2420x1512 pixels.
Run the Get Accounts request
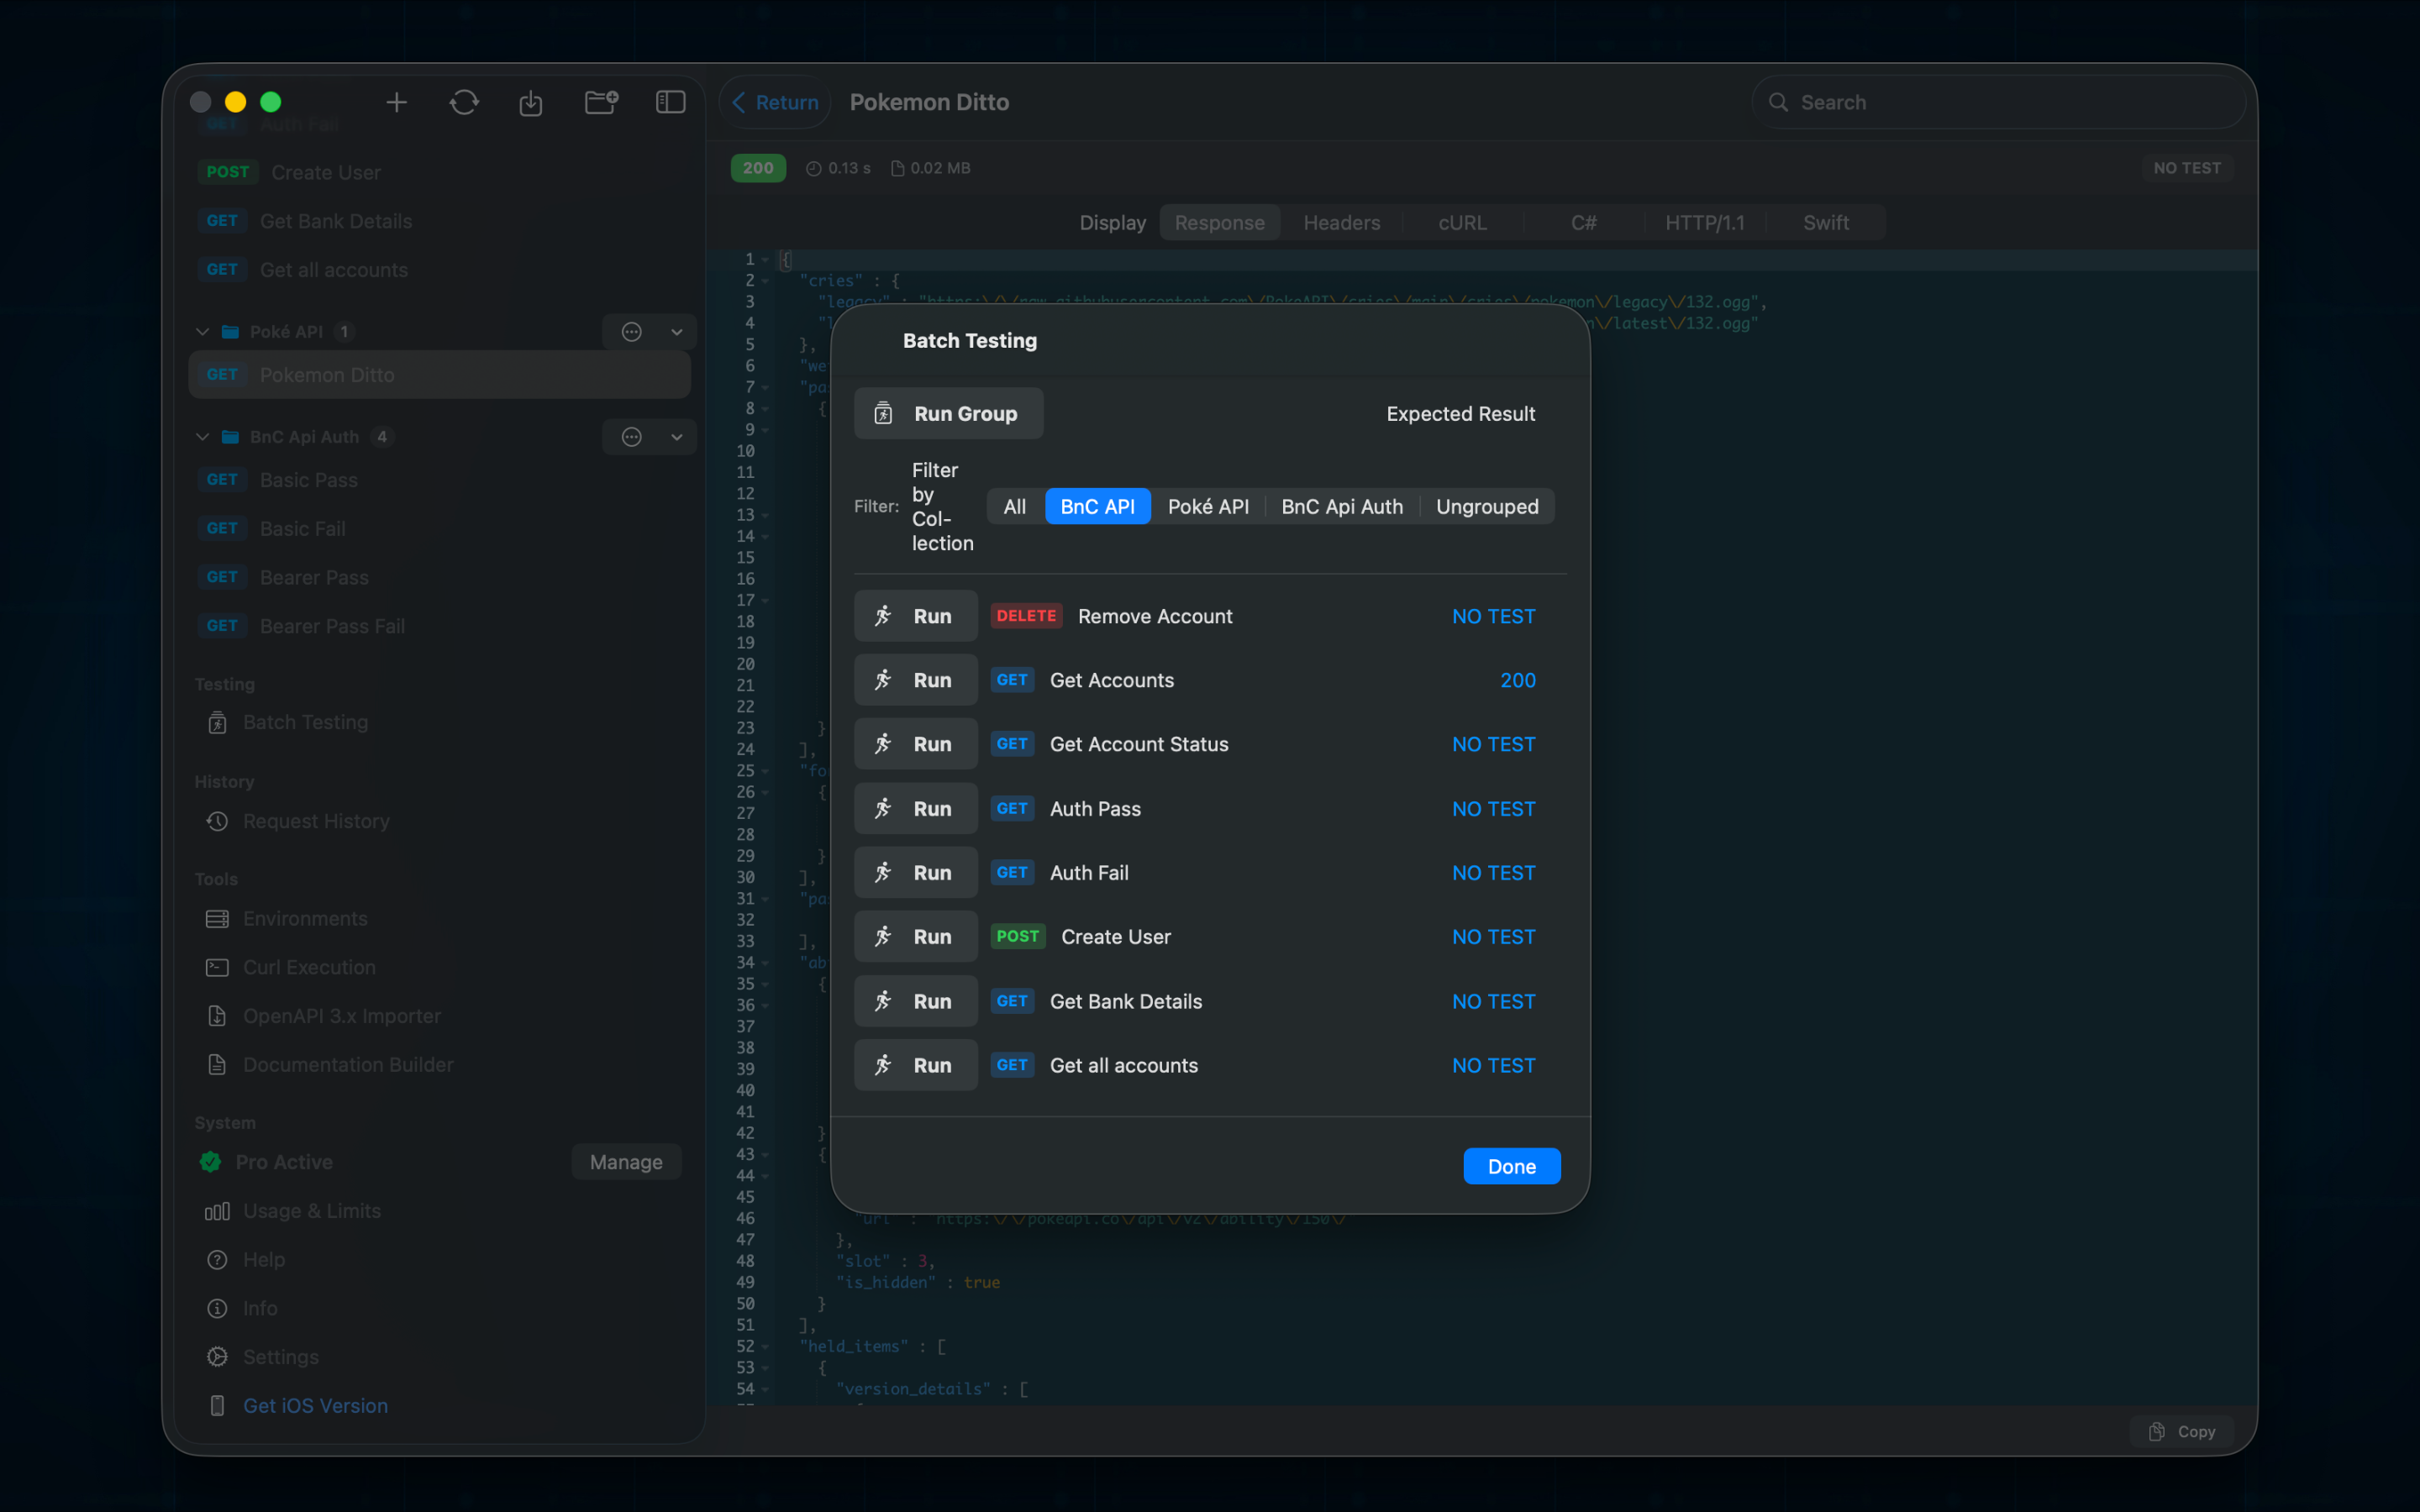click(x=915, y=680)
